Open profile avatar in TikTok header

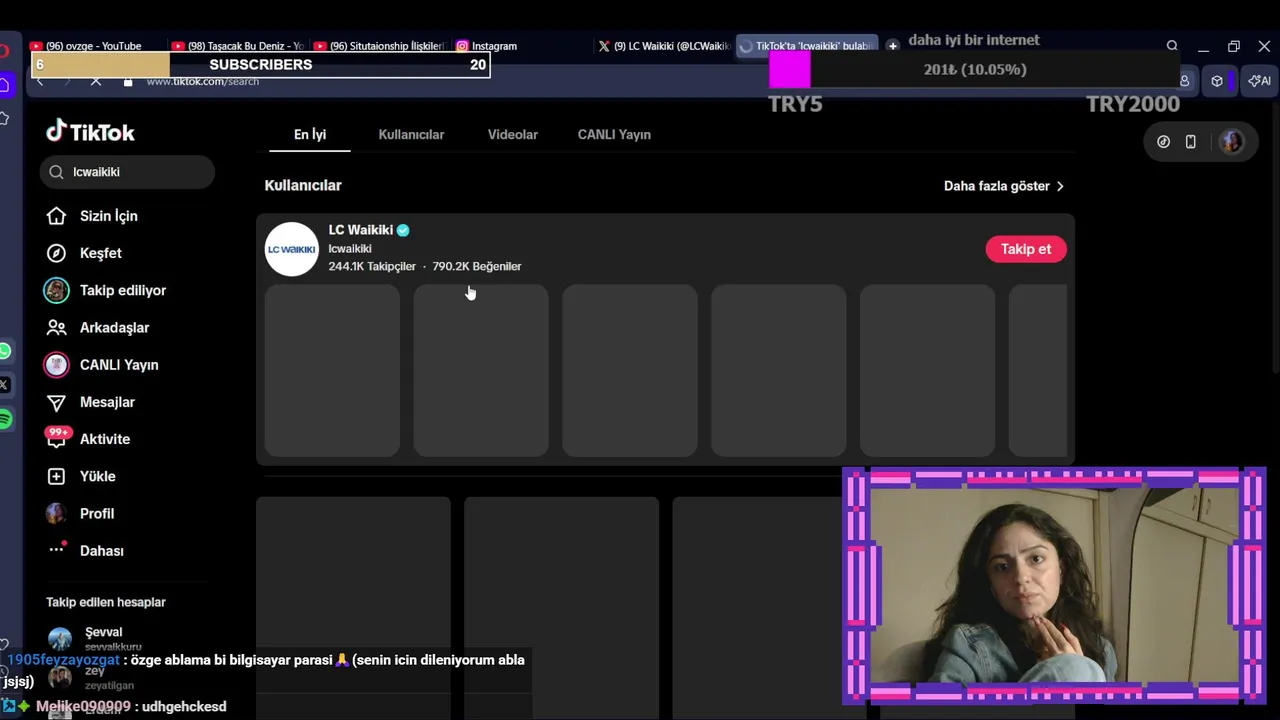point(1231,142)
